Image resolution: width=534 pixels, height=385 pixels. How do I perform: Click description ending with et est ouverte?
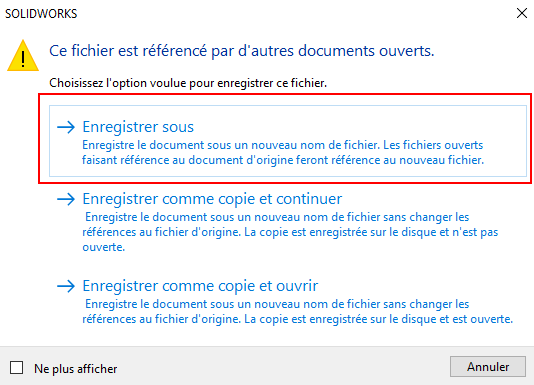pos(297,311)
